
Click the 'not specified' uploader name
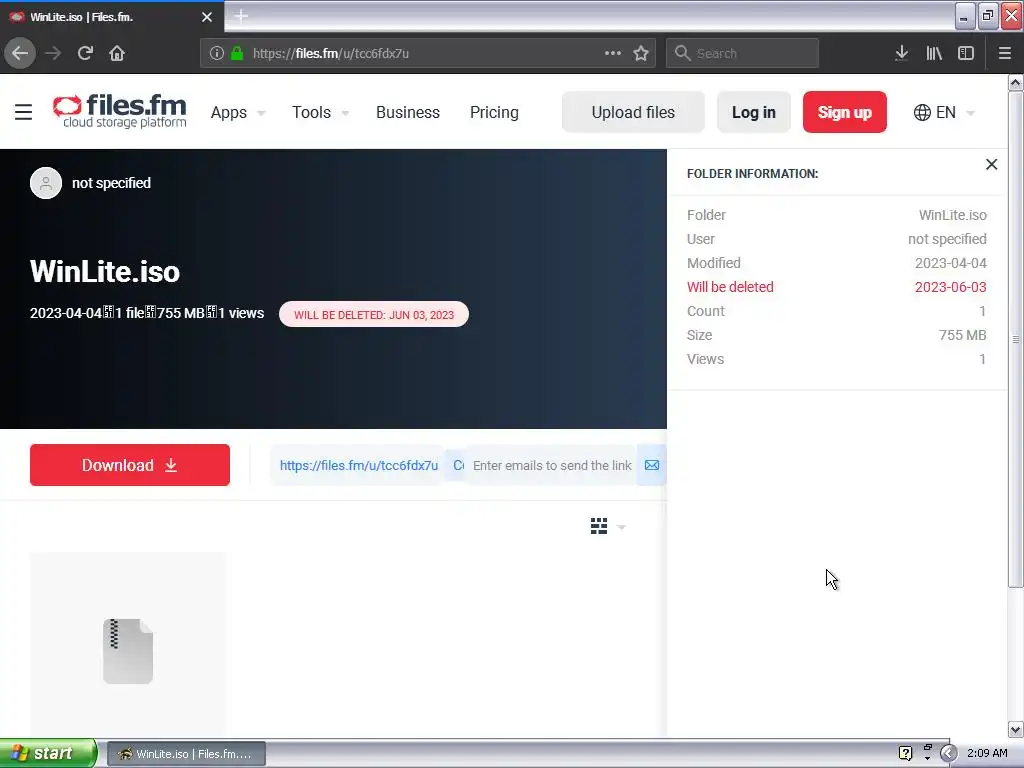tap(111, 183)
